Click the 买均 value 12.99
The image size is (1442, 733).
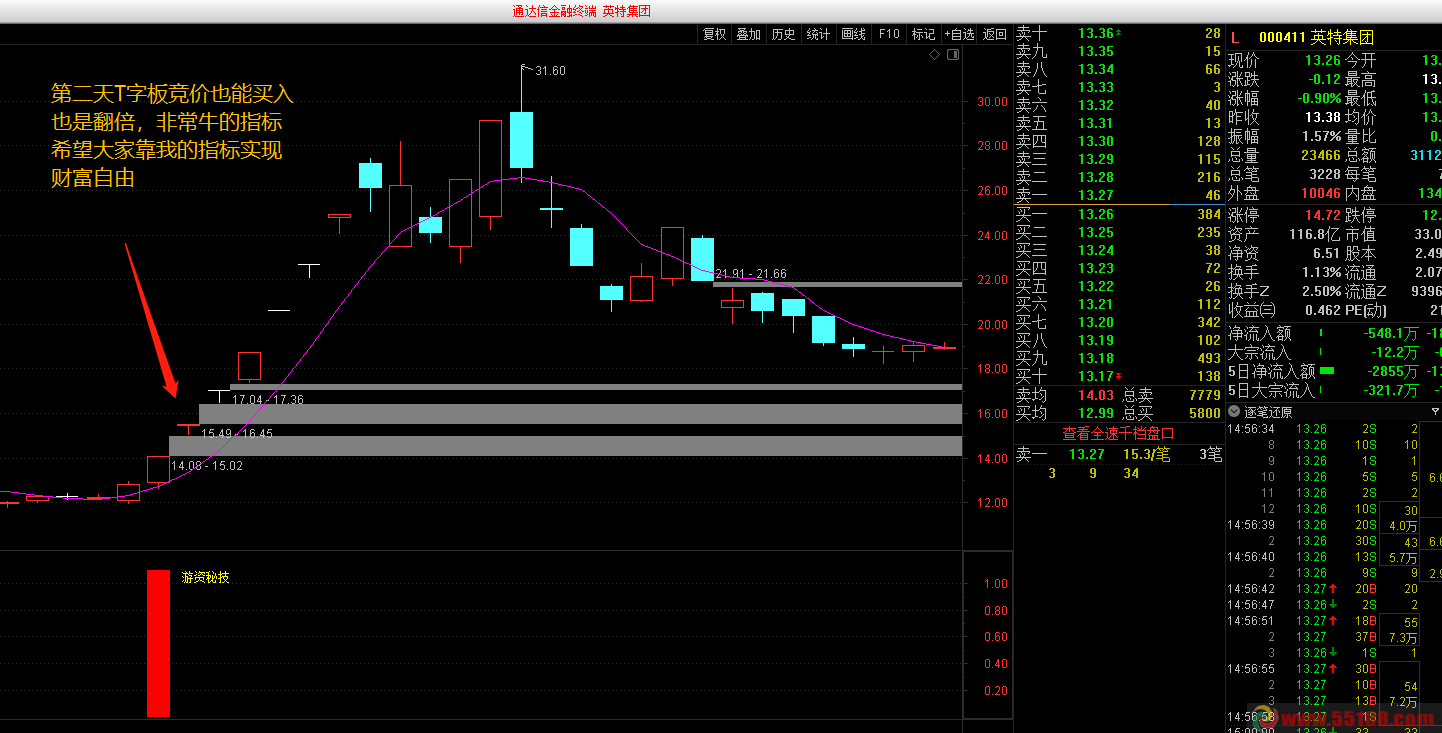click(1095, 412)
